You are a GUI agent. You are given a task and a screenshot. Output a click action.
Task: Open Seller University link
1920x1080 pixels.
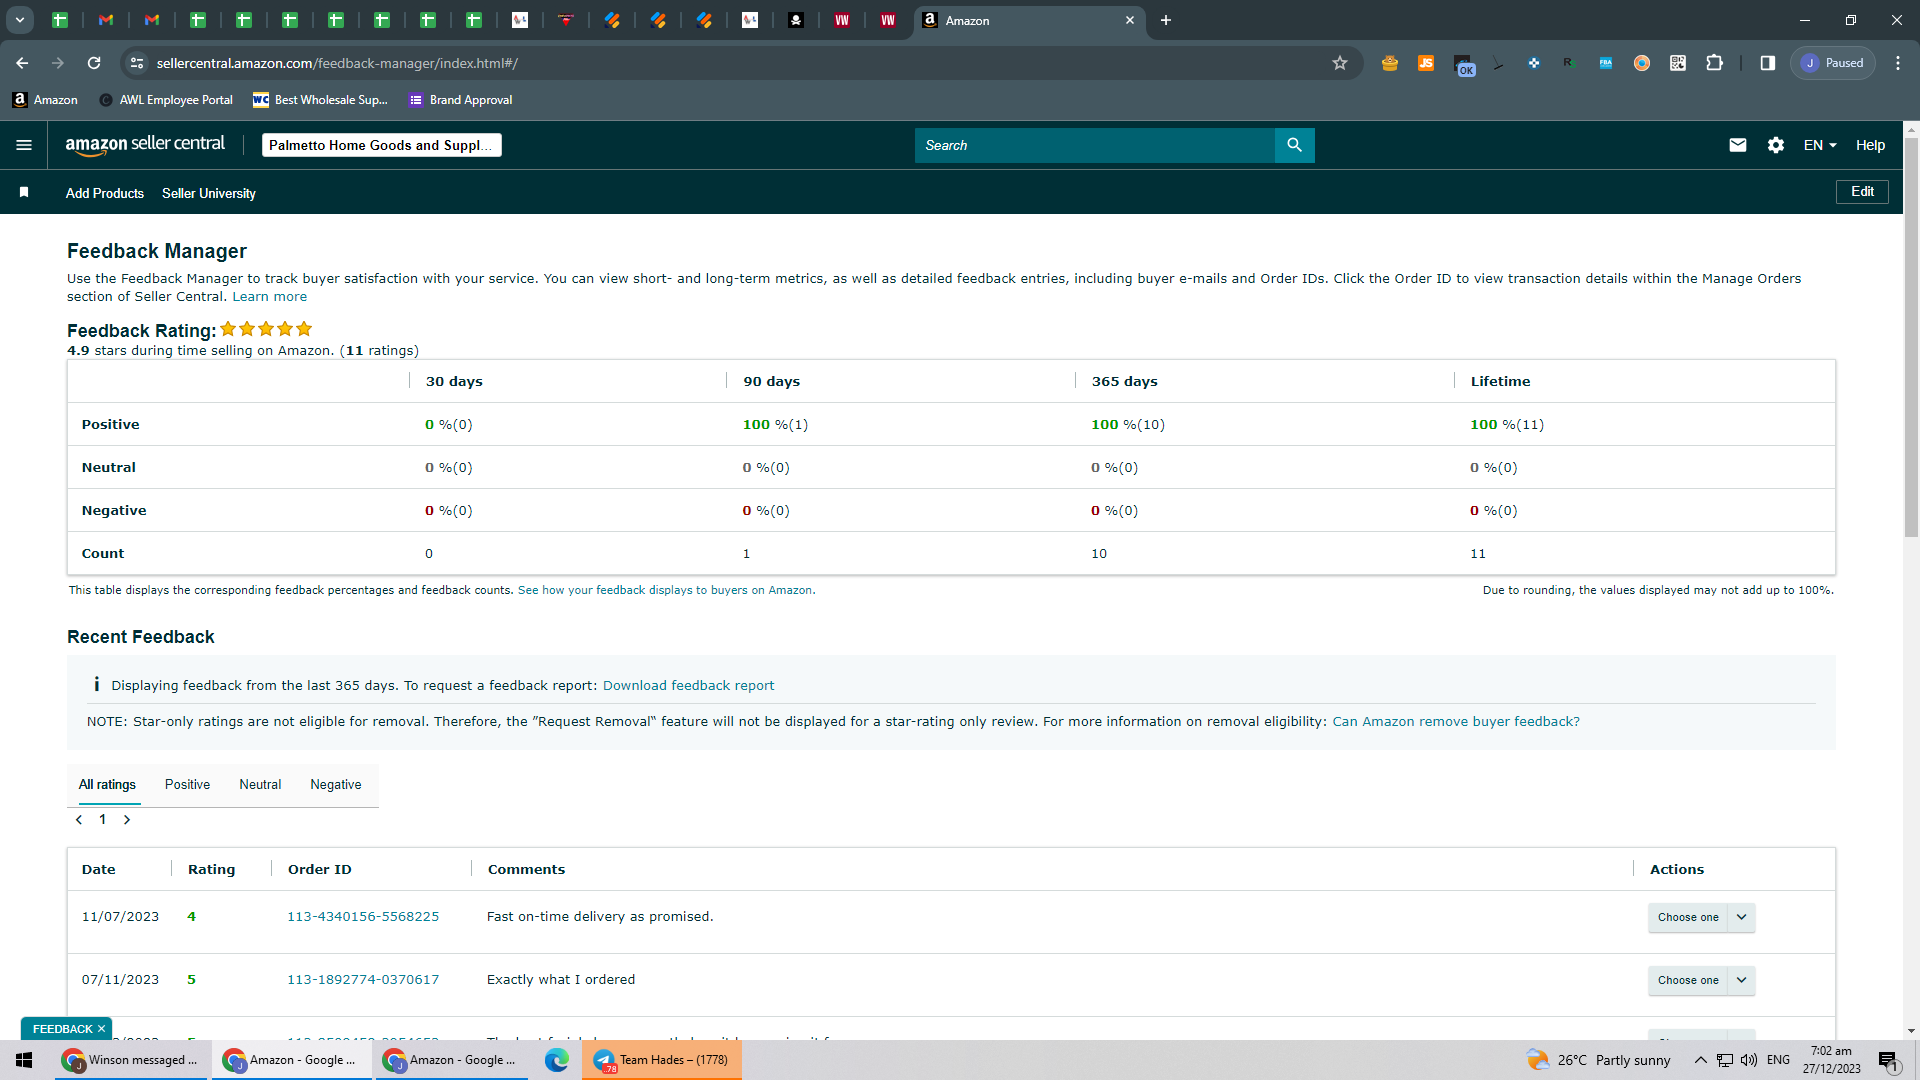click(209, 193)
